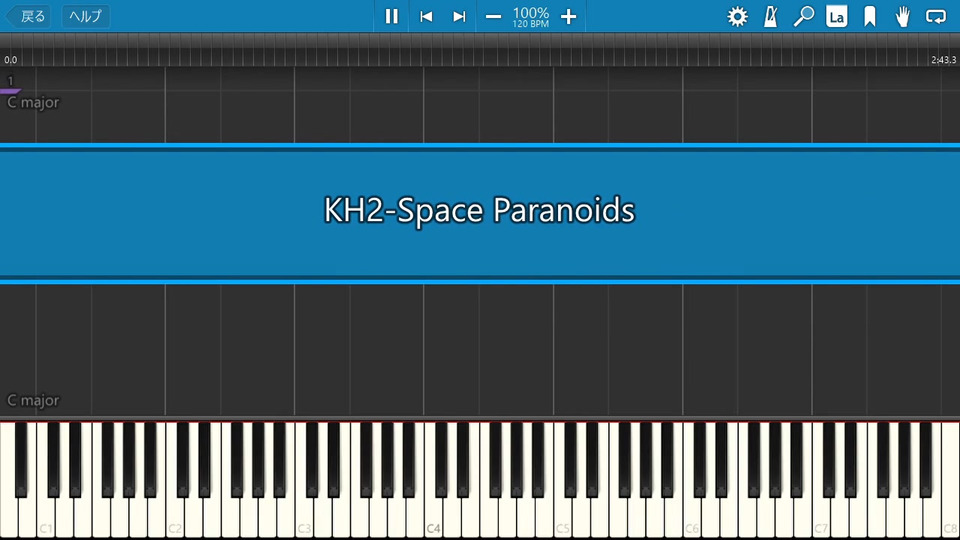The width and height of the screenshot is (960, 540).
Task: Skip forward to next section
Action: click(x=459, y=17)
